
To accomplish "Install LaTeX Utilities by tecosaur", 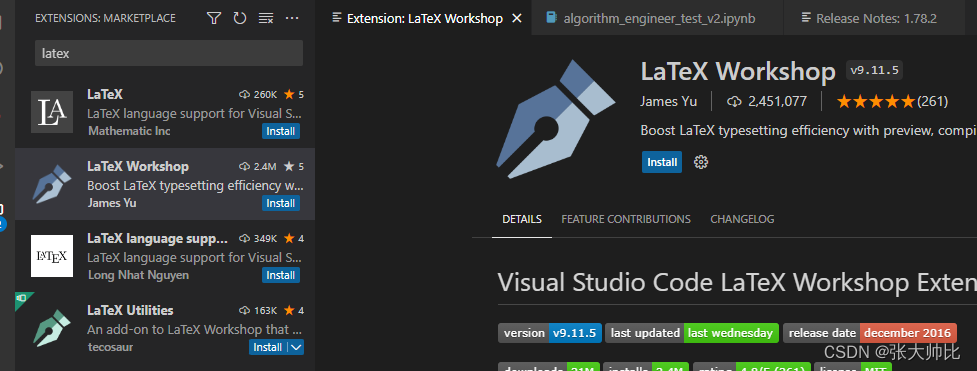I will point(268,347).
